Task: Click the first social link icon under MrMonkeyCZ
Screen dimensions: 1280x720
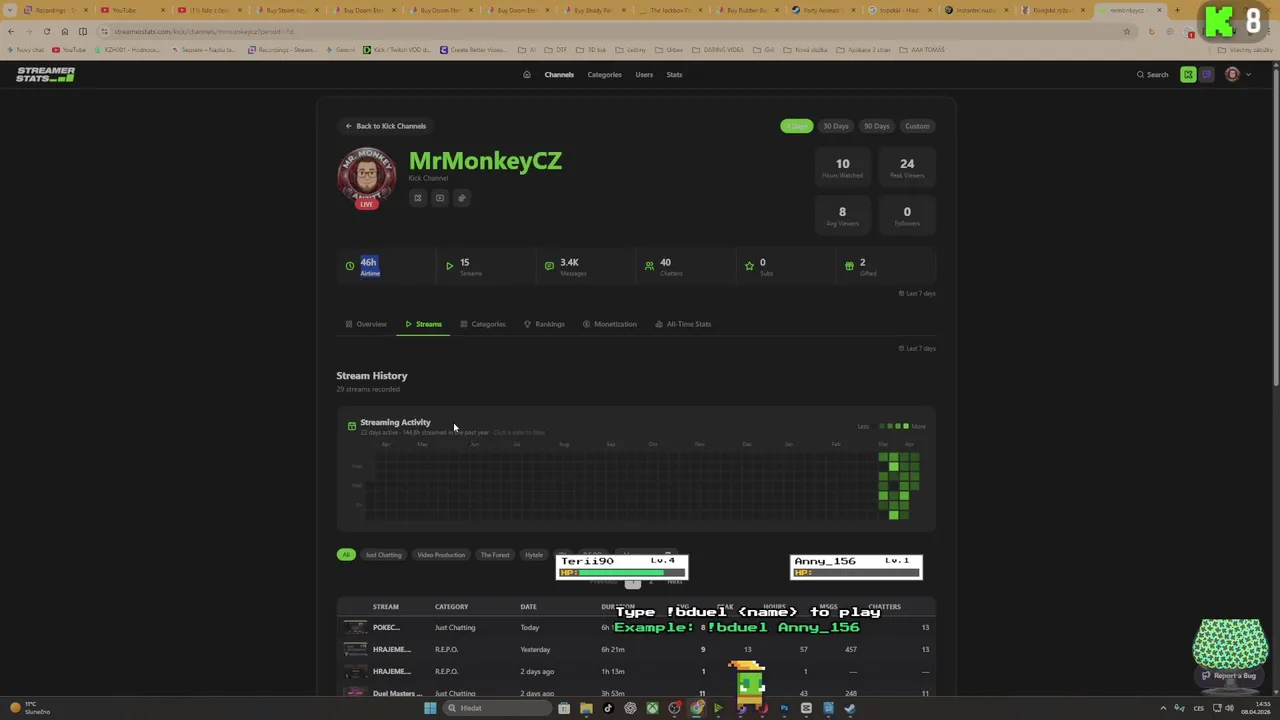Action: (x=418, y=198)
